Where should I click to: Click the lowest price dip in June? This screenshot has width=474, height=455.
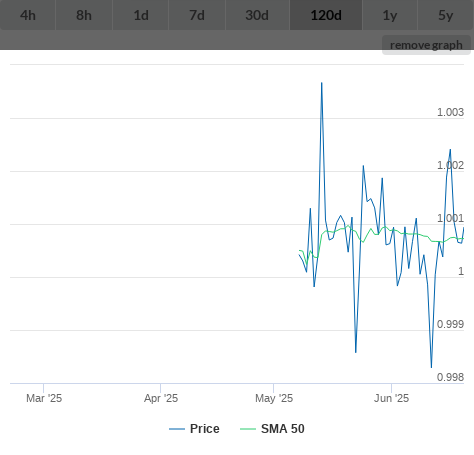(x=431, y=367)
